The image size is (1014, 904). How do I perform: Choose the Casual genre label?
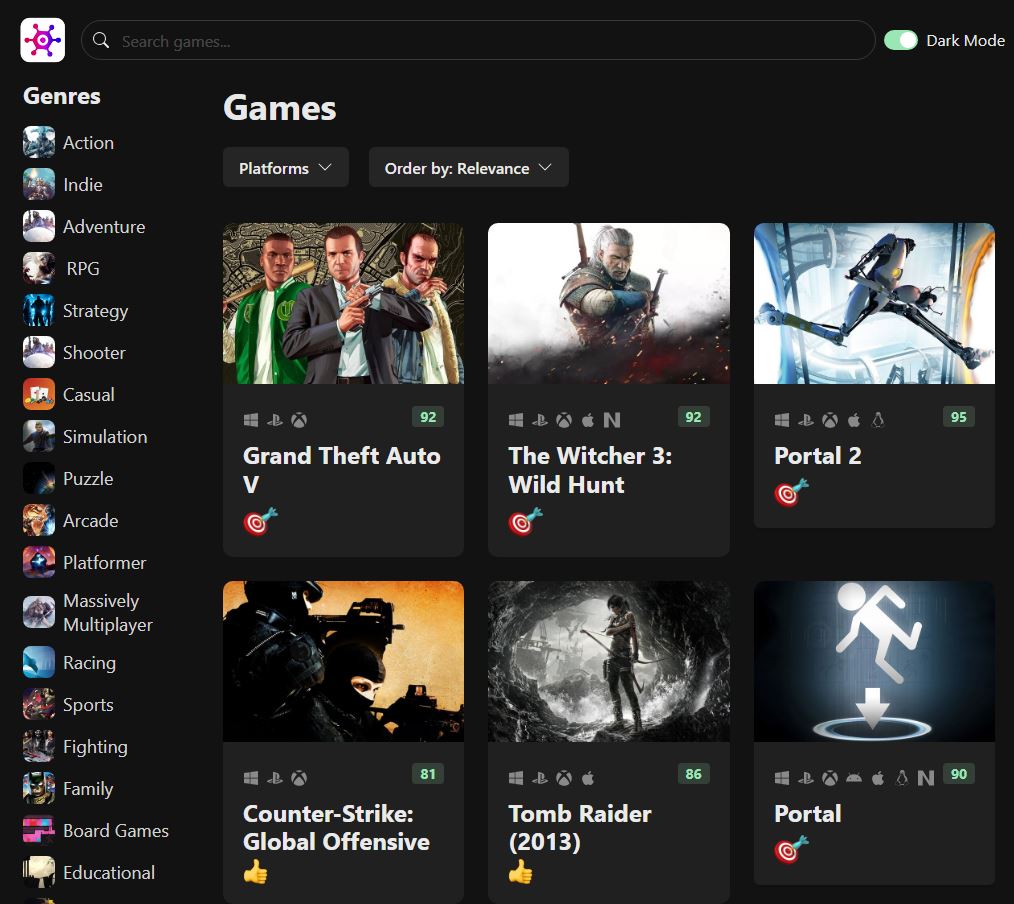89,394
